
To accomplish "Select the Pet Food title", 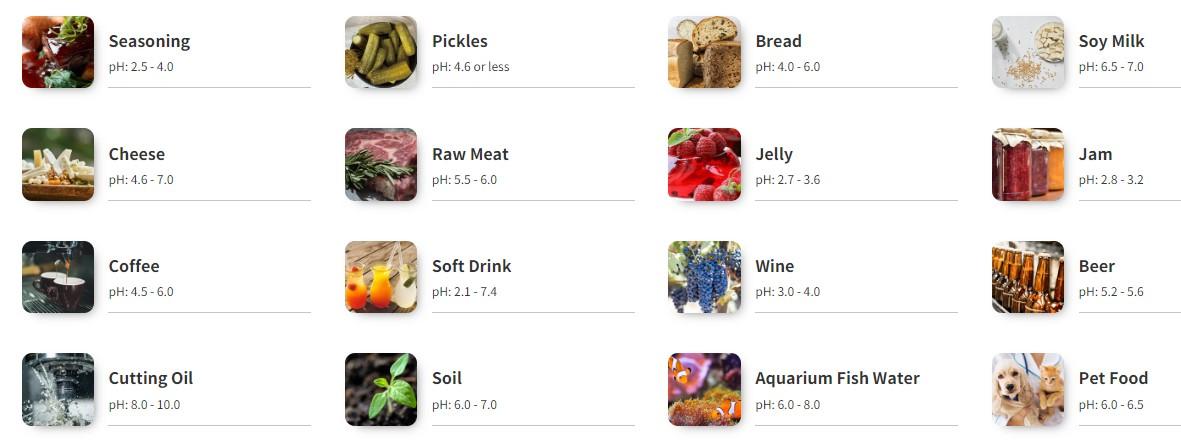I will (x=1113, y=378).
